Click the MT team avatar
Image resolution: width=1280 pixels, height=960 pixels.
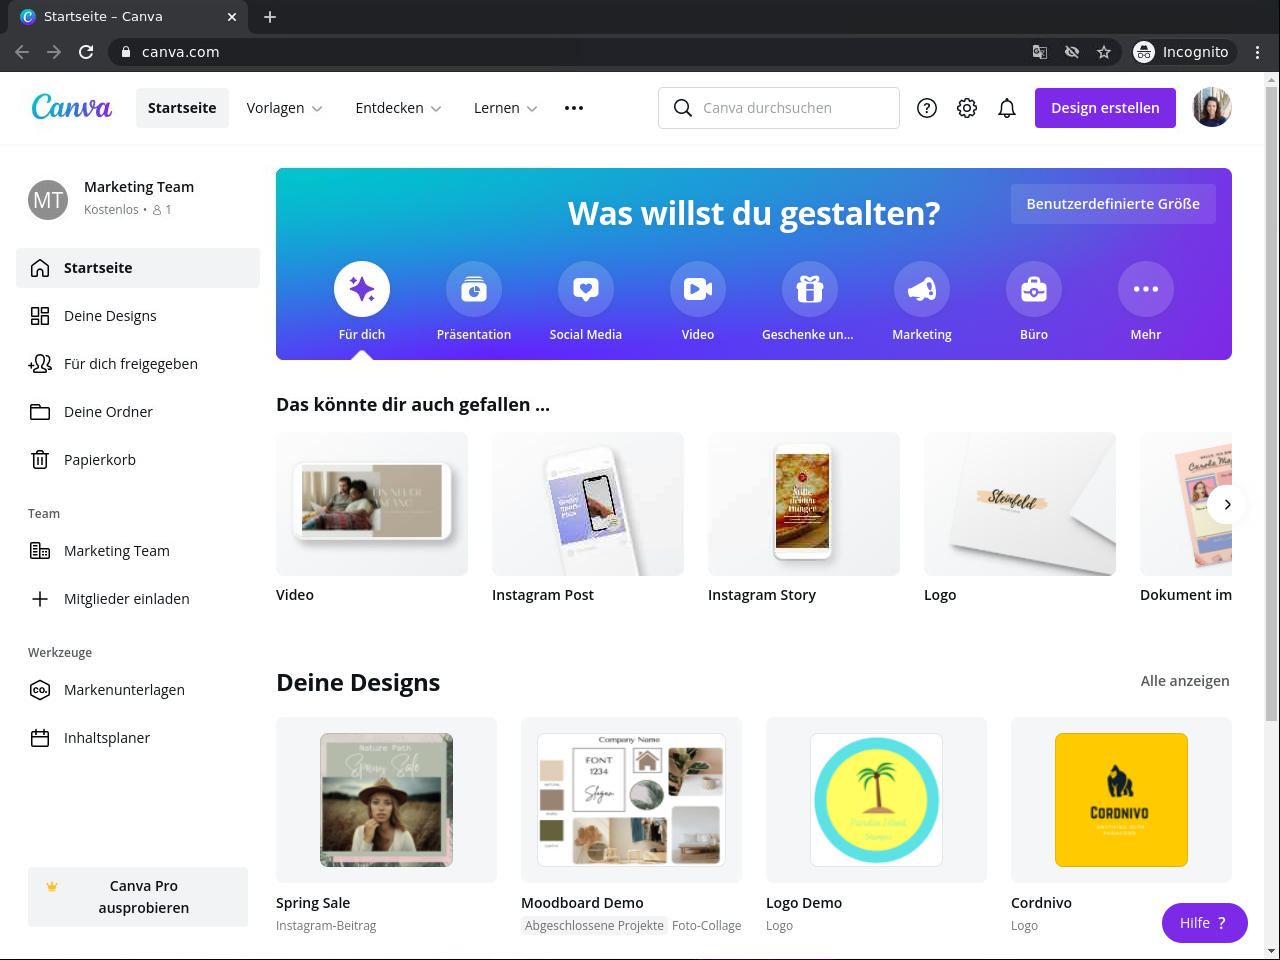click(x=48, y=200)
